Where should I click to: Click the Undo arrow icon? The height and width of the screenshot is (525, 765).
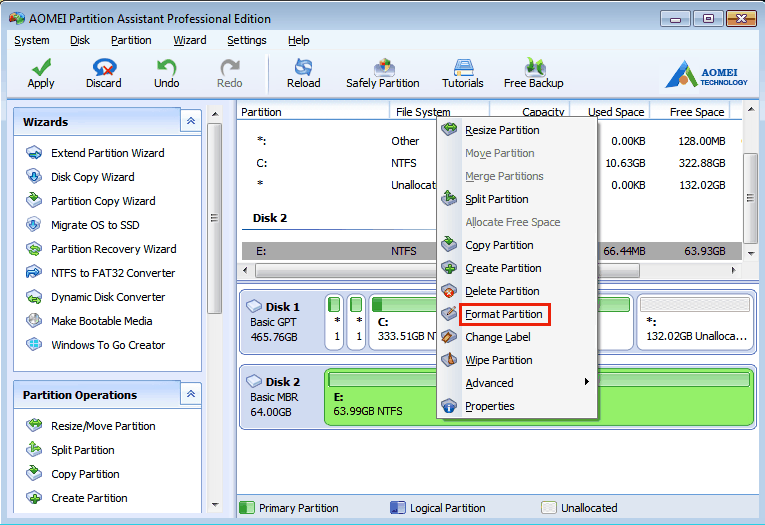(166, 67)
